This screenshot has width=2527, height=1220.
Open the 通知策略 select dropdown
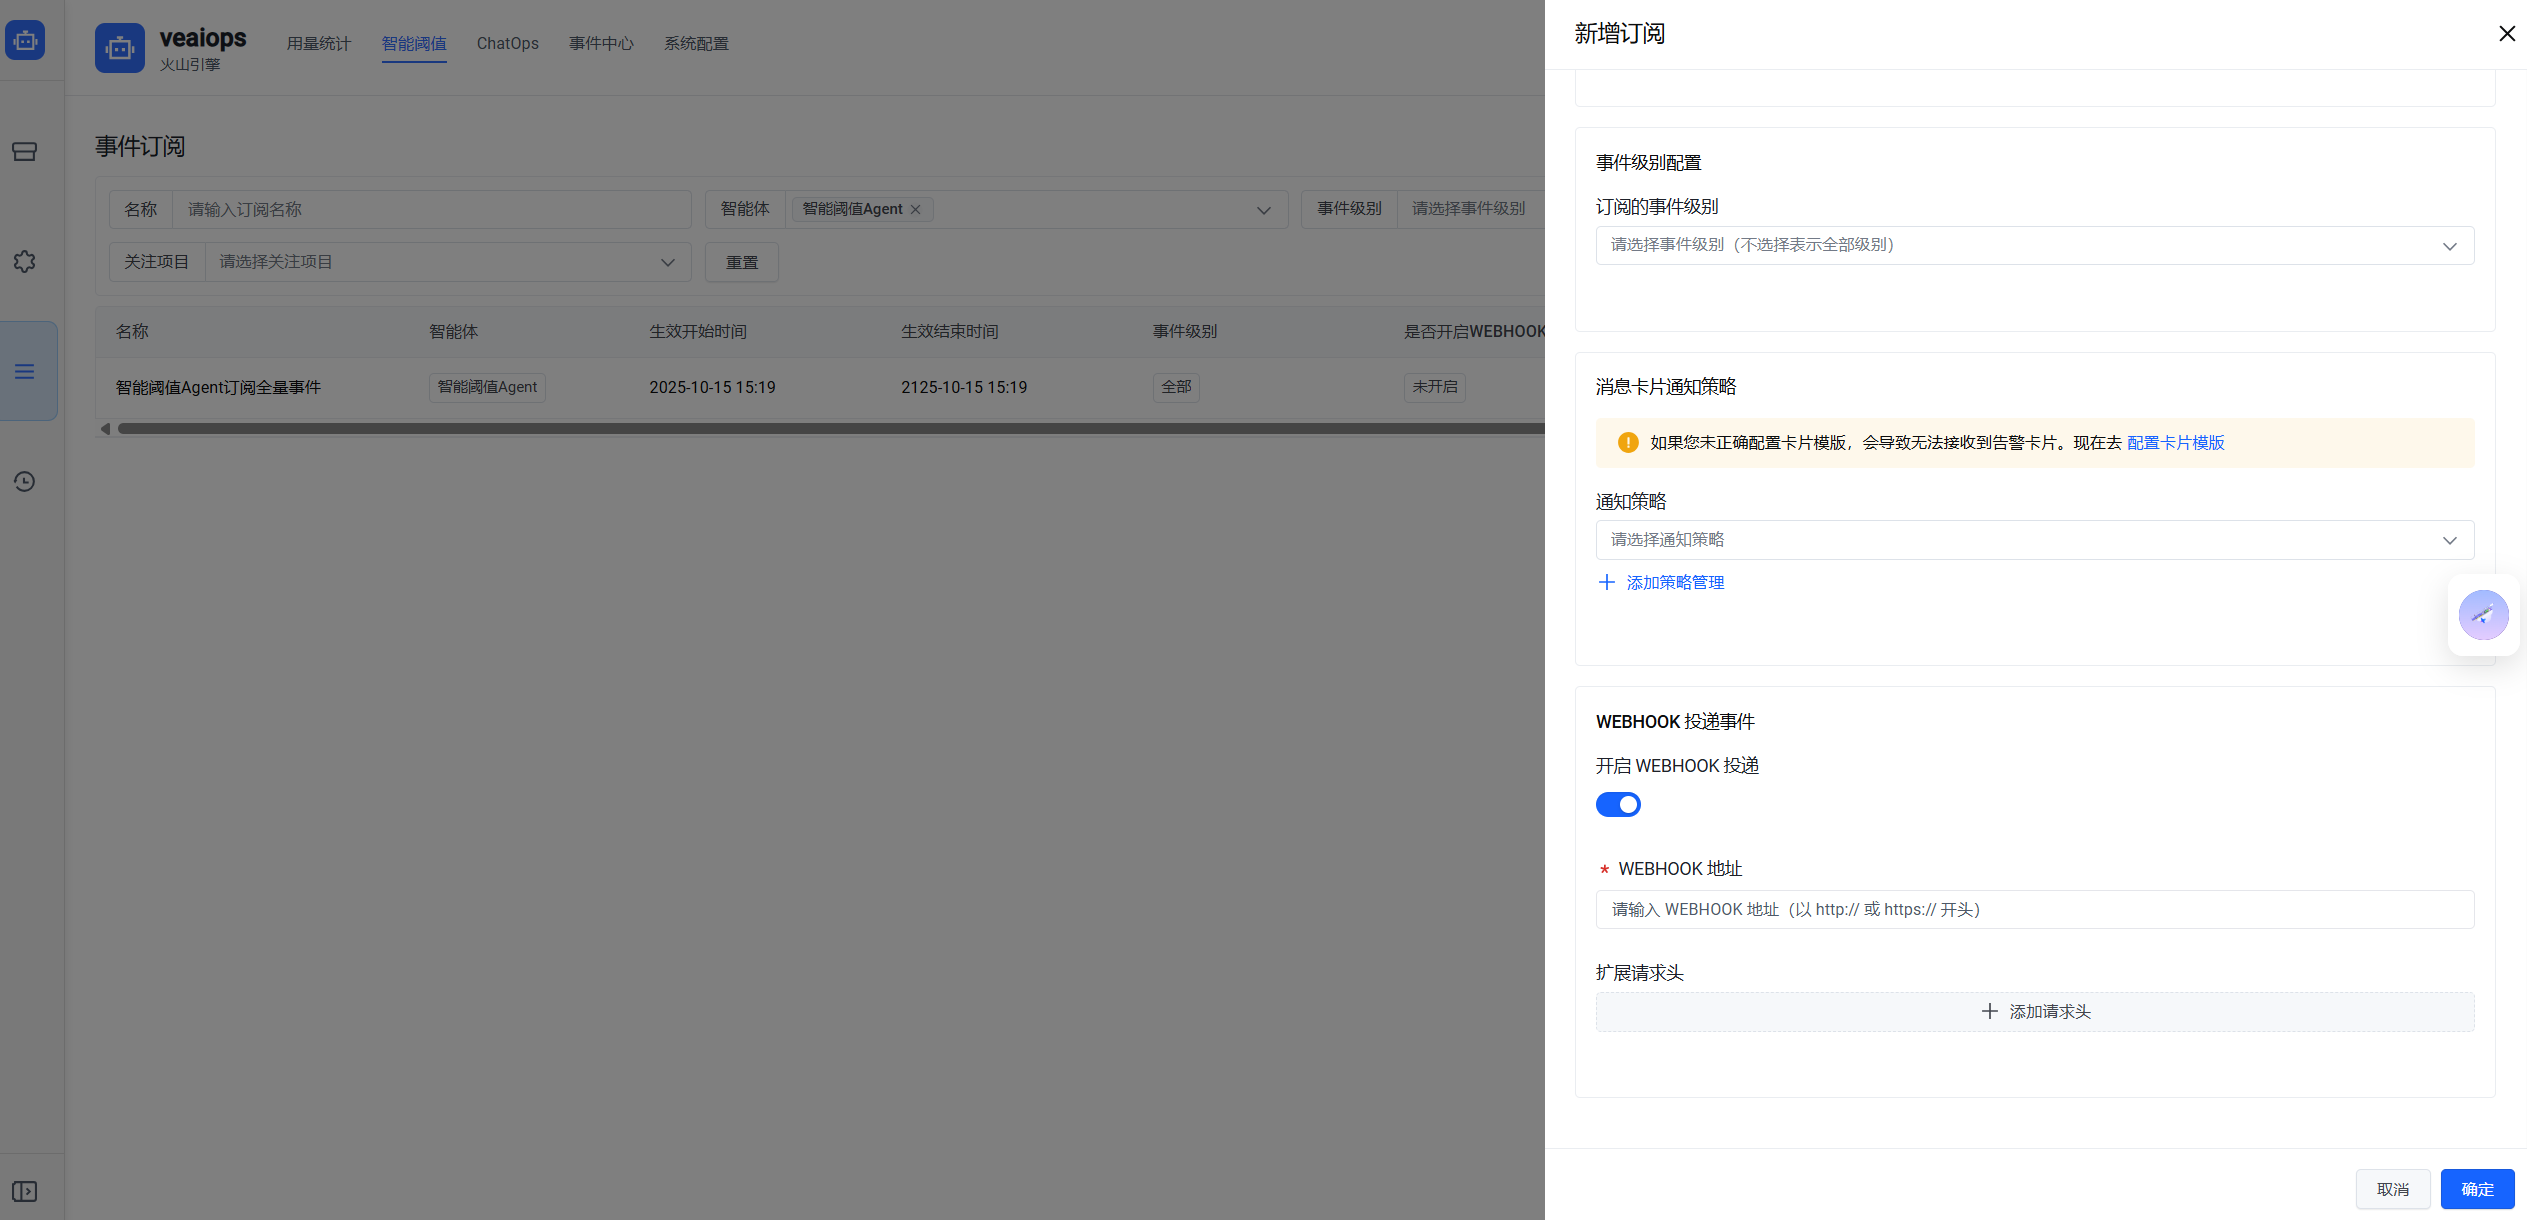pos(2034,540)
